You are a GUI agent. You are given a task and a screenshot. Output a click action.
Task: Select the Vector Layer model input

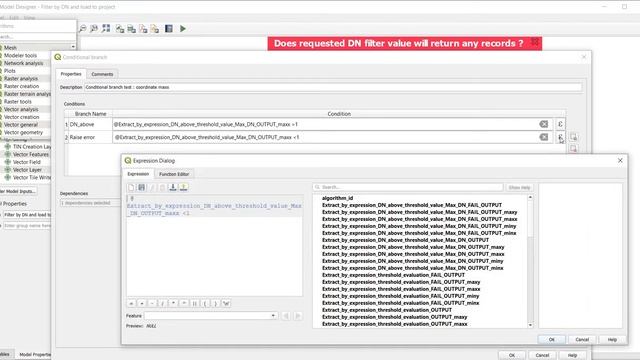pyautogui.click(x=27, y=170)
